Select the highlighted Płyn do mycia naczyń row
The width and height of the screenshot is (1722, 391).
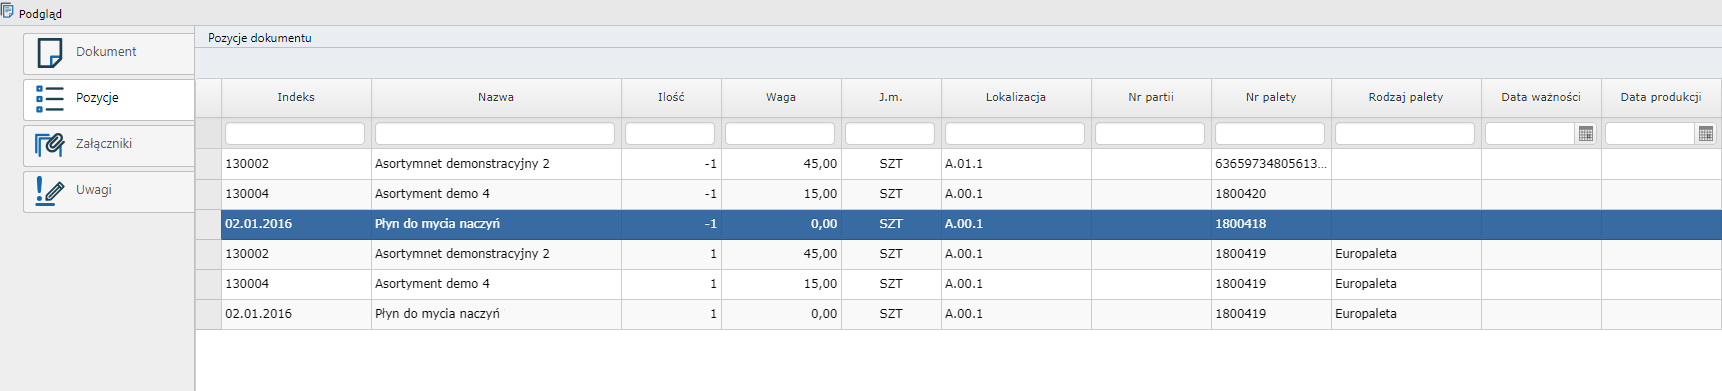tap(958, 224)
